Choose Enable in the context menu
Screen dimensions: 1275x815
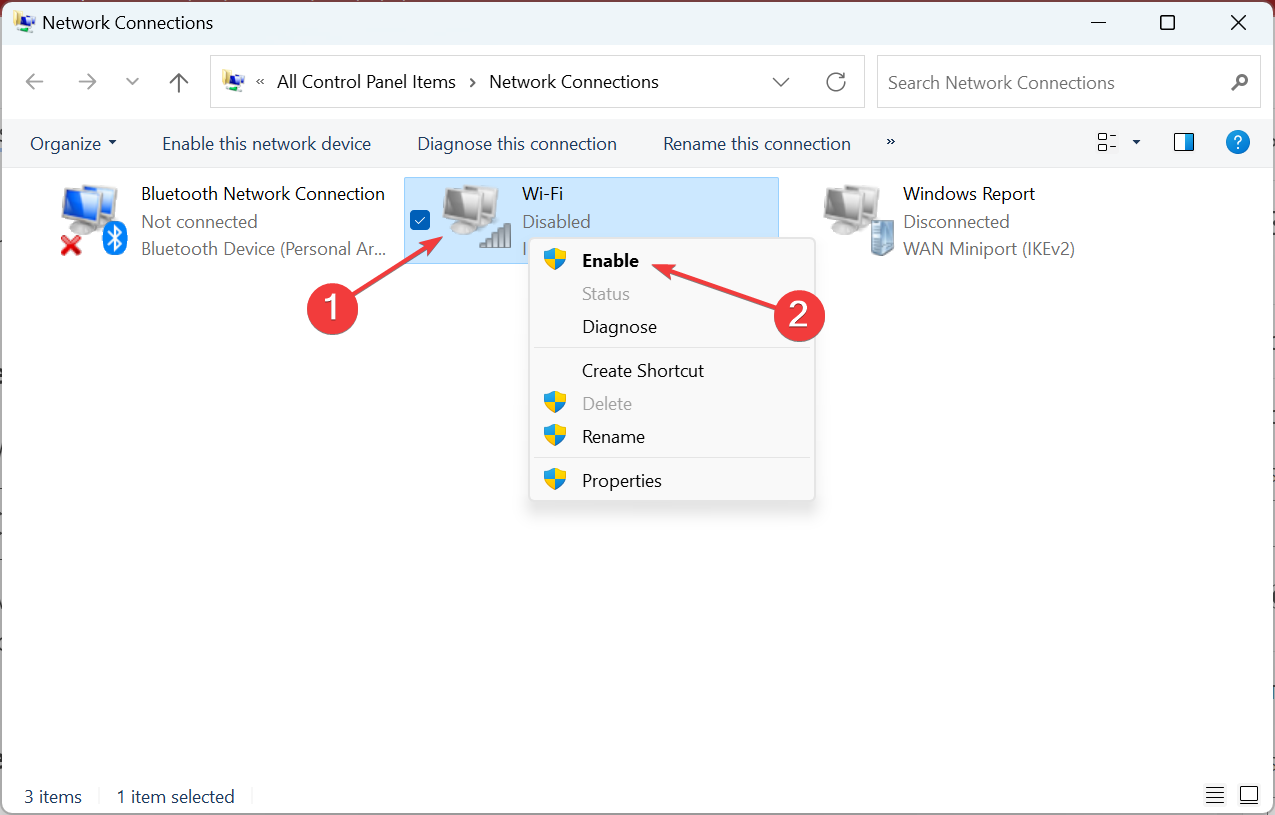[672, 261]
